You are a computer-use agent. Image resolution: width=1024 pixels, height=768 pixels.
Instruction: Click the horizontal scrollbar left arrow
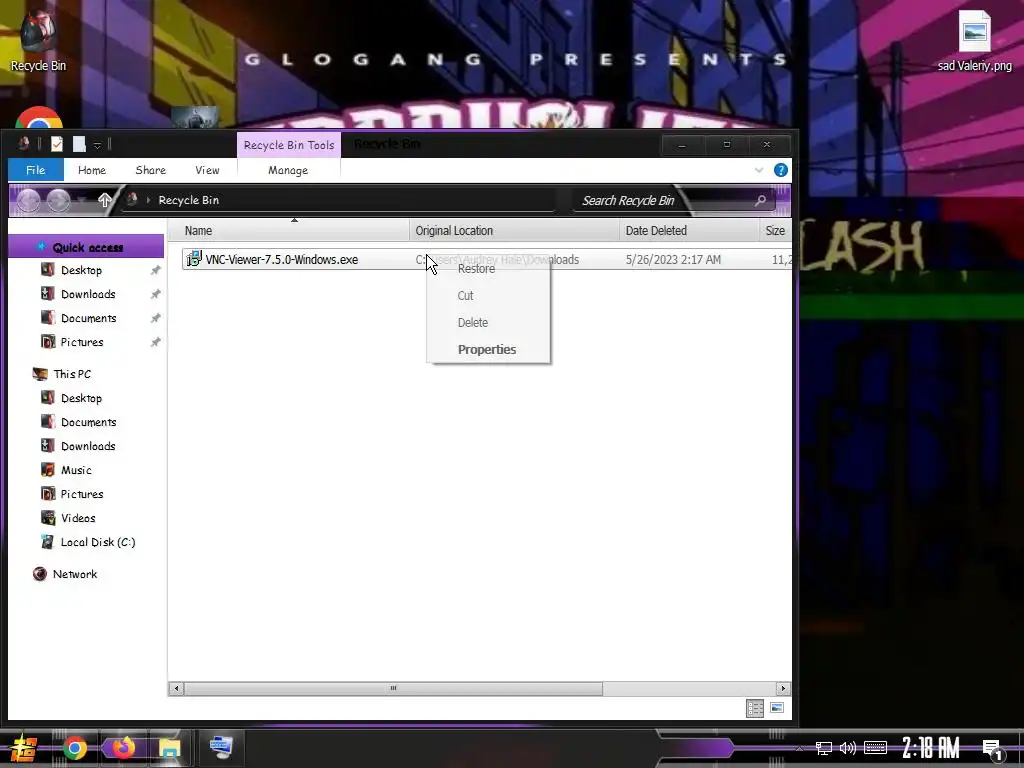coord(176,688)
